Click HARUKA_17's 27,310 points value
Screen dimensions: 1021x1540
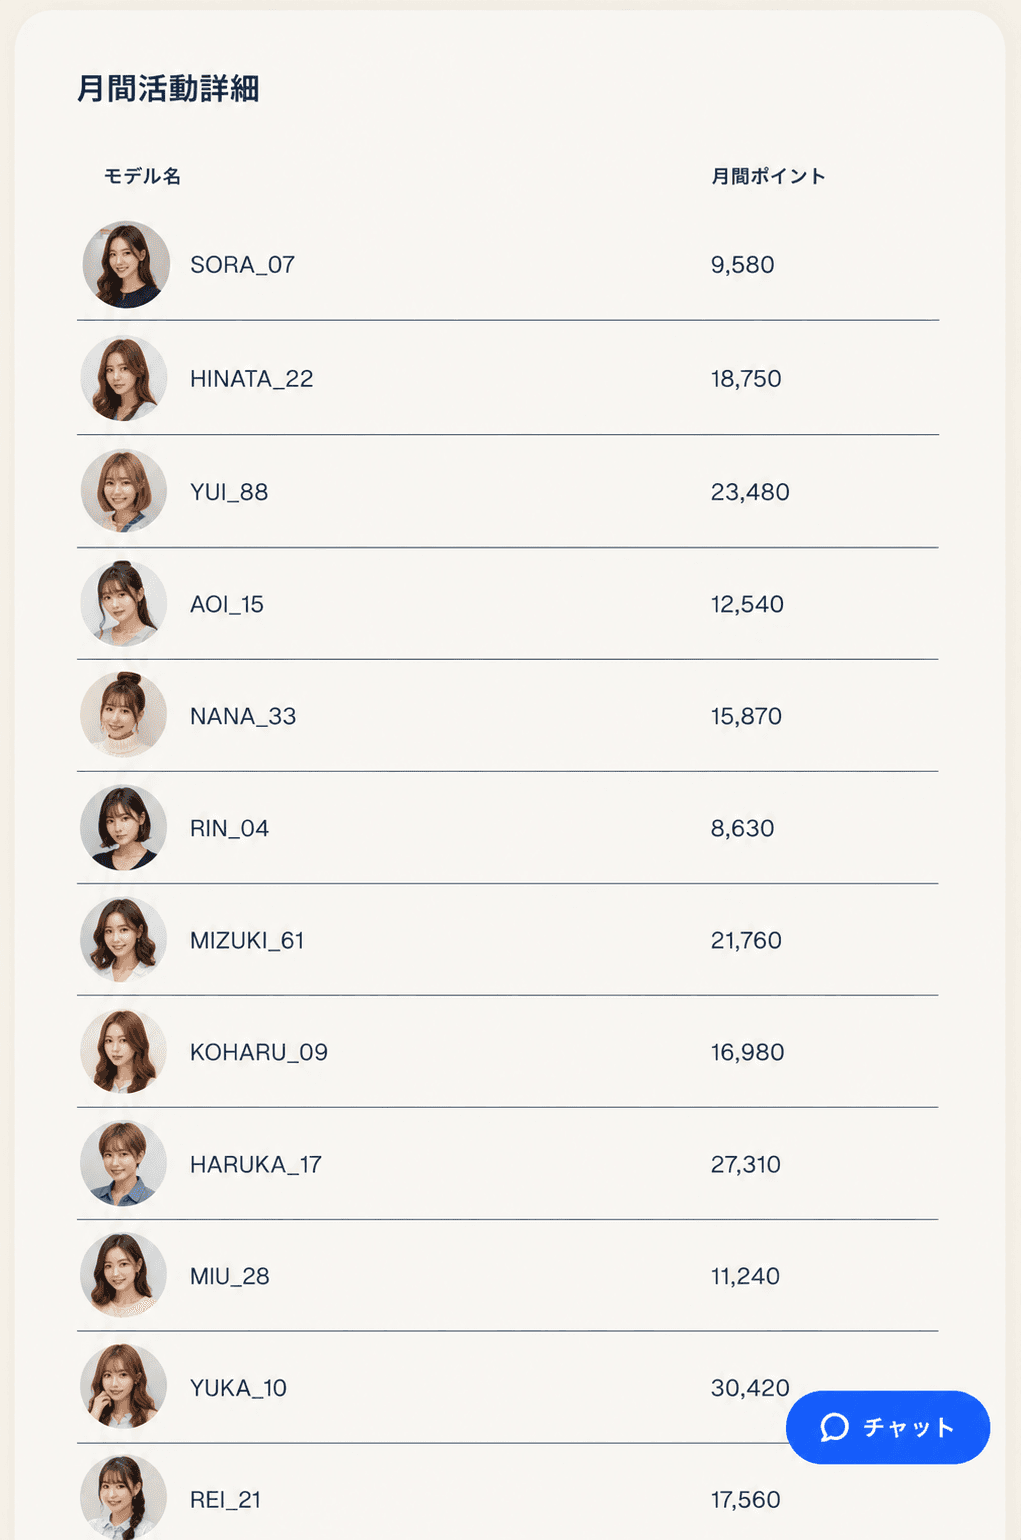[x=746, y=1164]
